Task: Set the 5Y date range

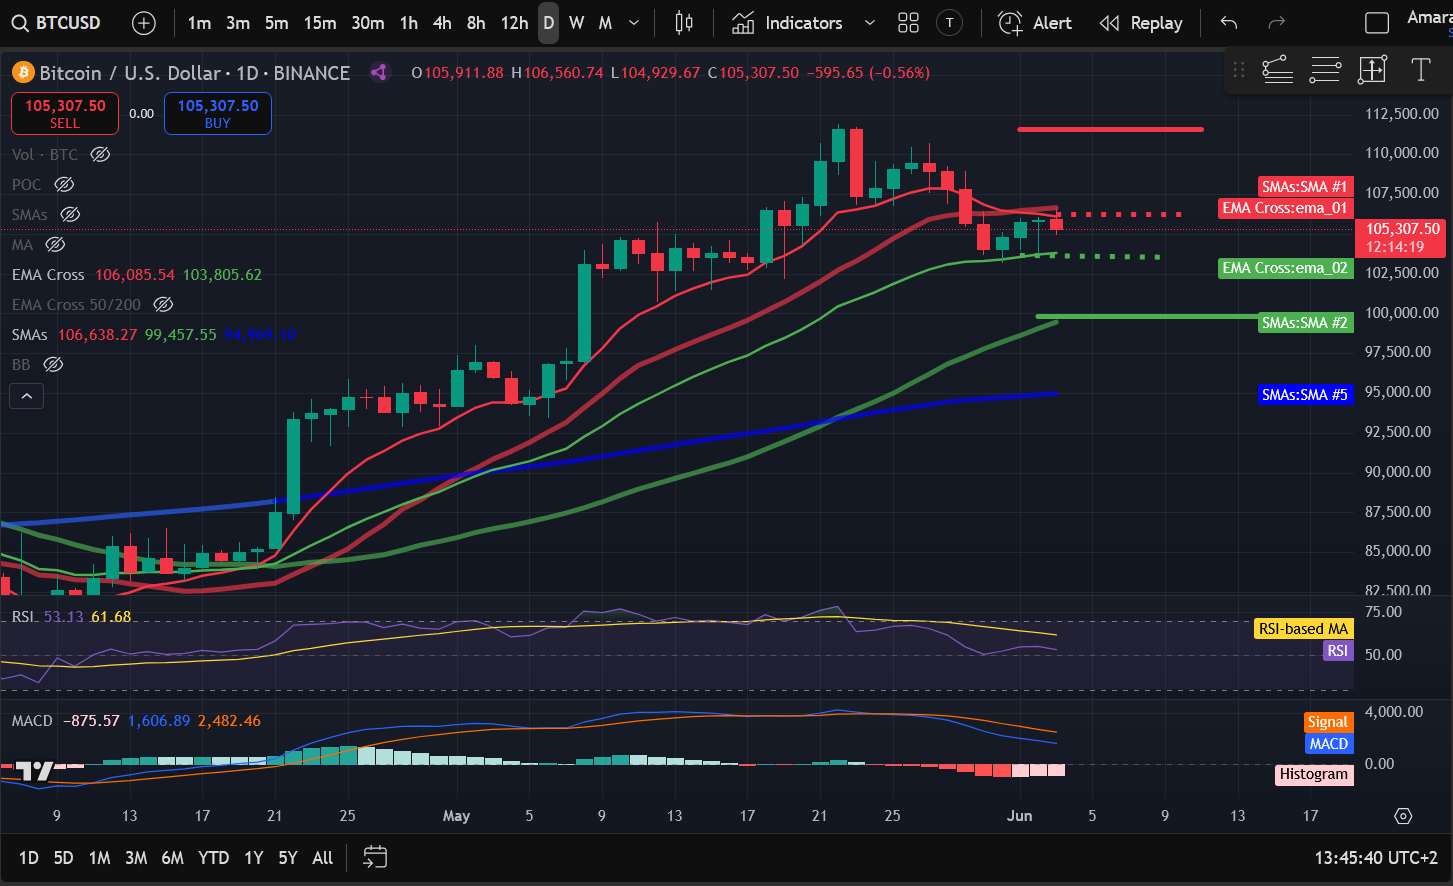Action: 287,857
